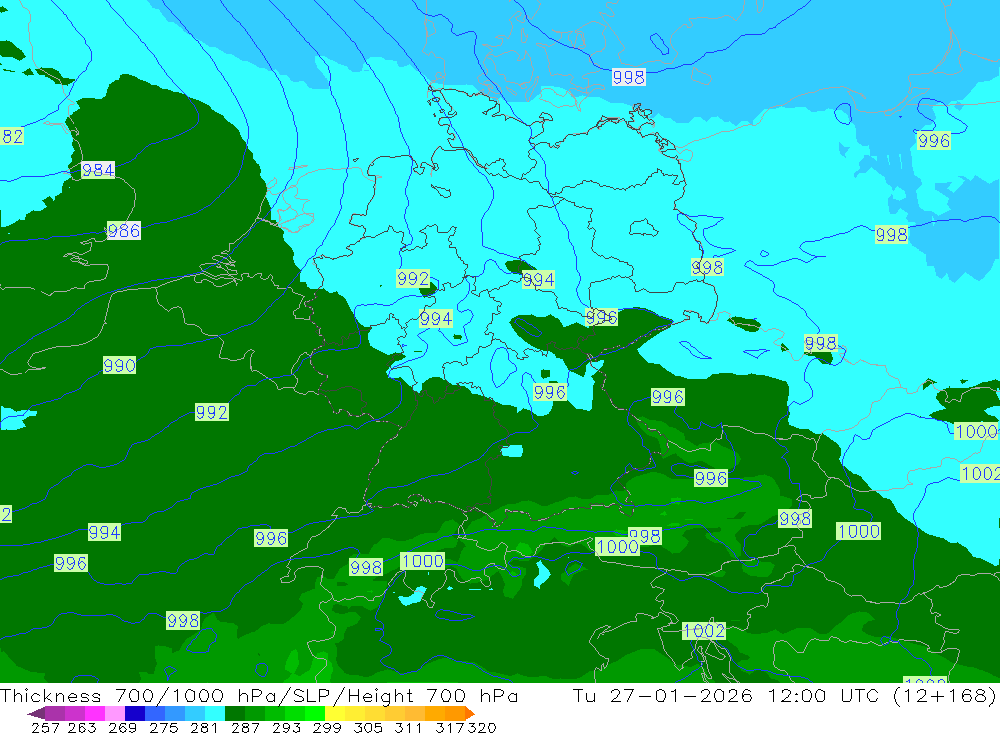
Task: Pick the bright cyan legend swatch
Action: 213,713
